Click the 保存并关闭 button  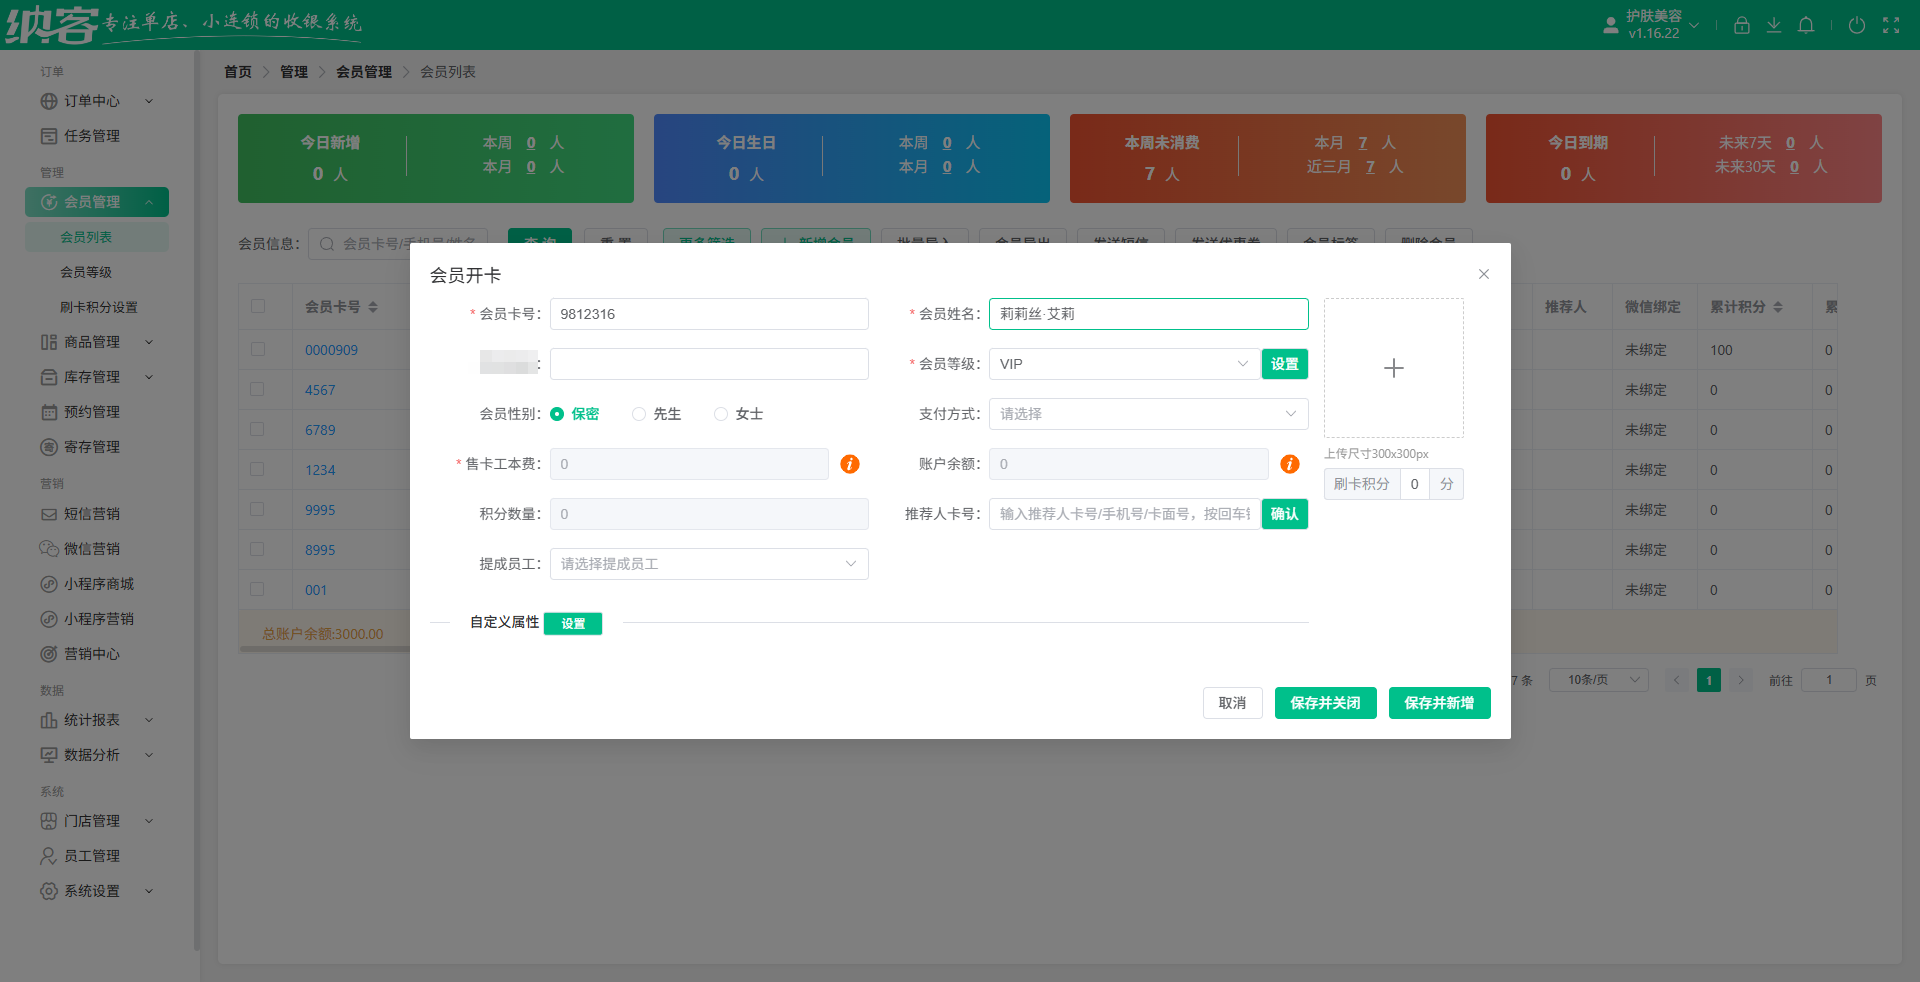(x=1325, y=703)
